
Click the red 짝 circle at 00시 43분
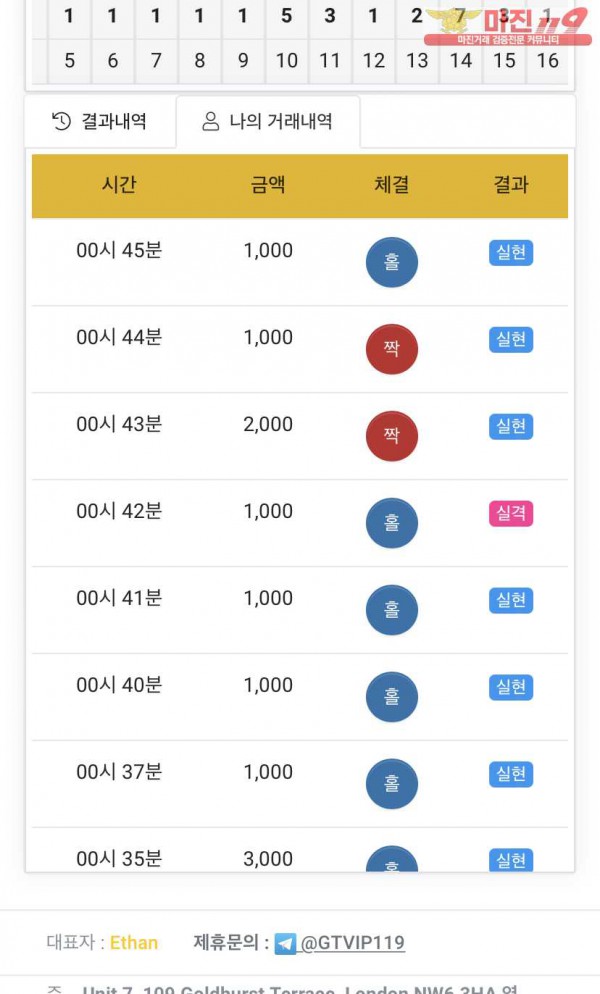coord(391,436)
